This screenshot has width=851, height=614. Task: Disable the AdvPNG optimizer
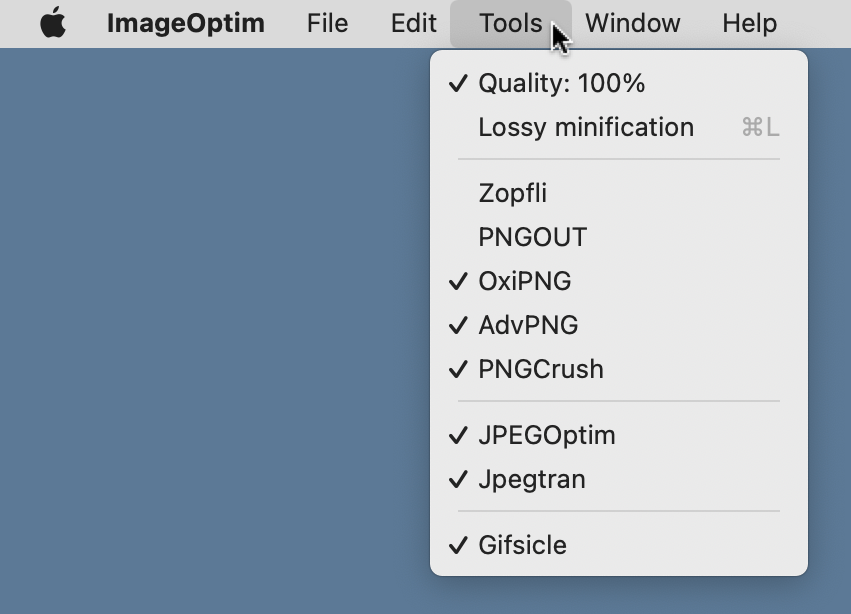point(529,325)
